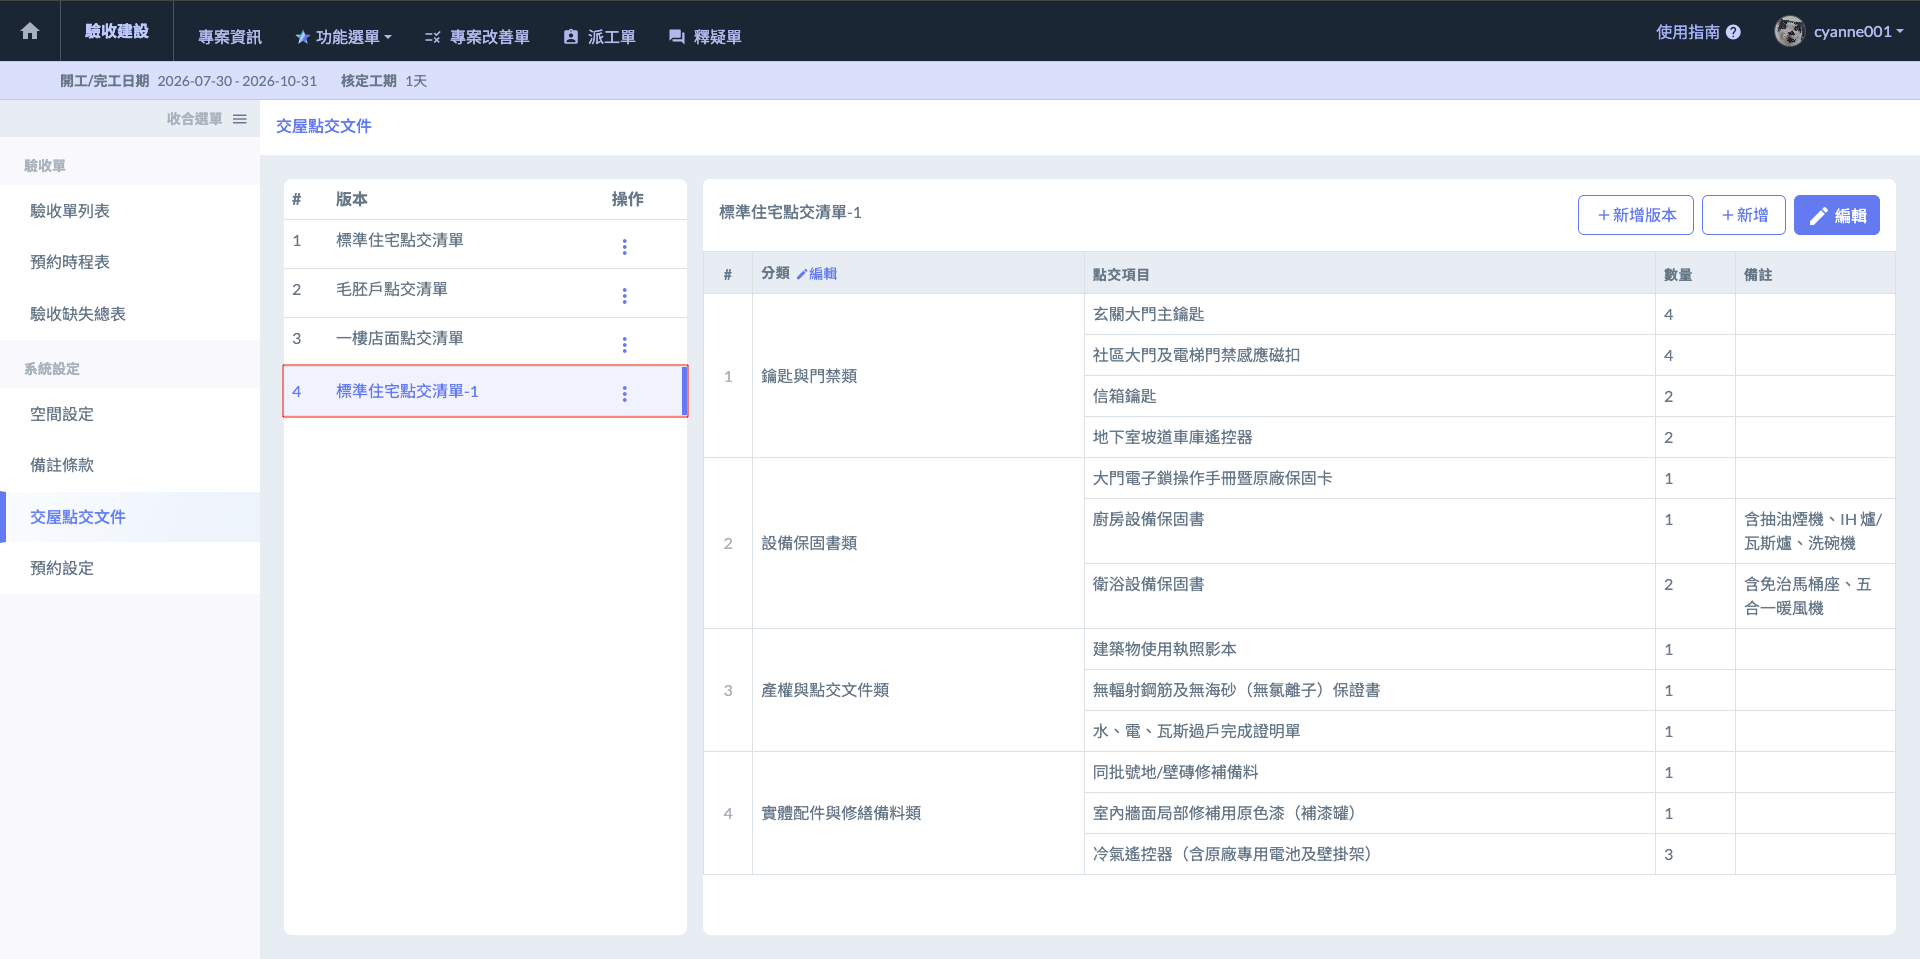Click the 廚房設備保固書 item
Image resolution: width=1920 pixels, height=959 pixels.
tap(1148, 519)
